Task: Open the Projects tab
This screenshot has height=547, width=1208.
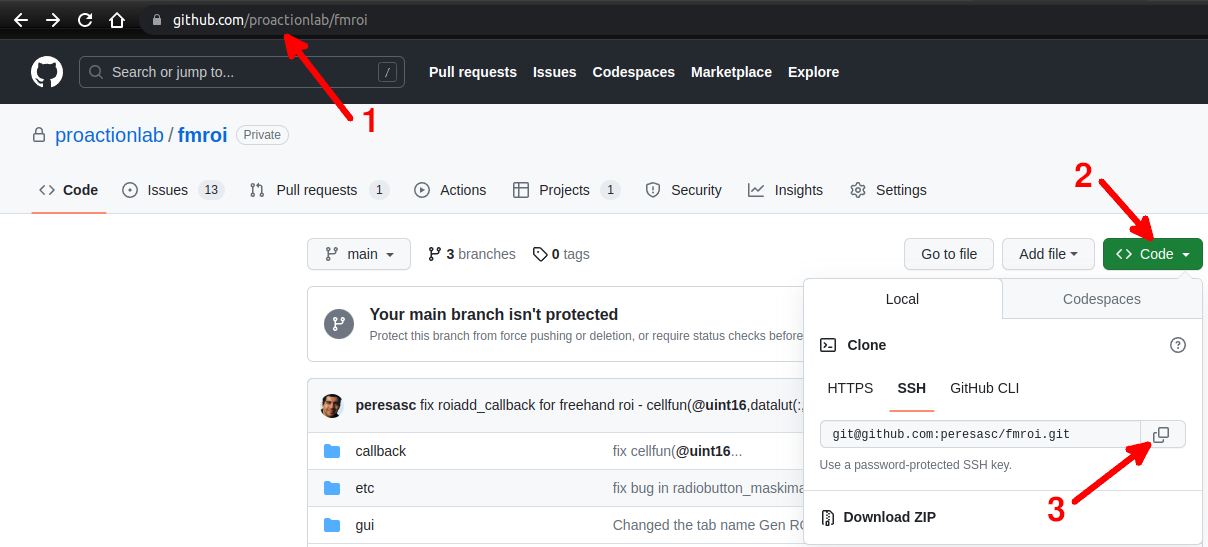Action: 566,190
